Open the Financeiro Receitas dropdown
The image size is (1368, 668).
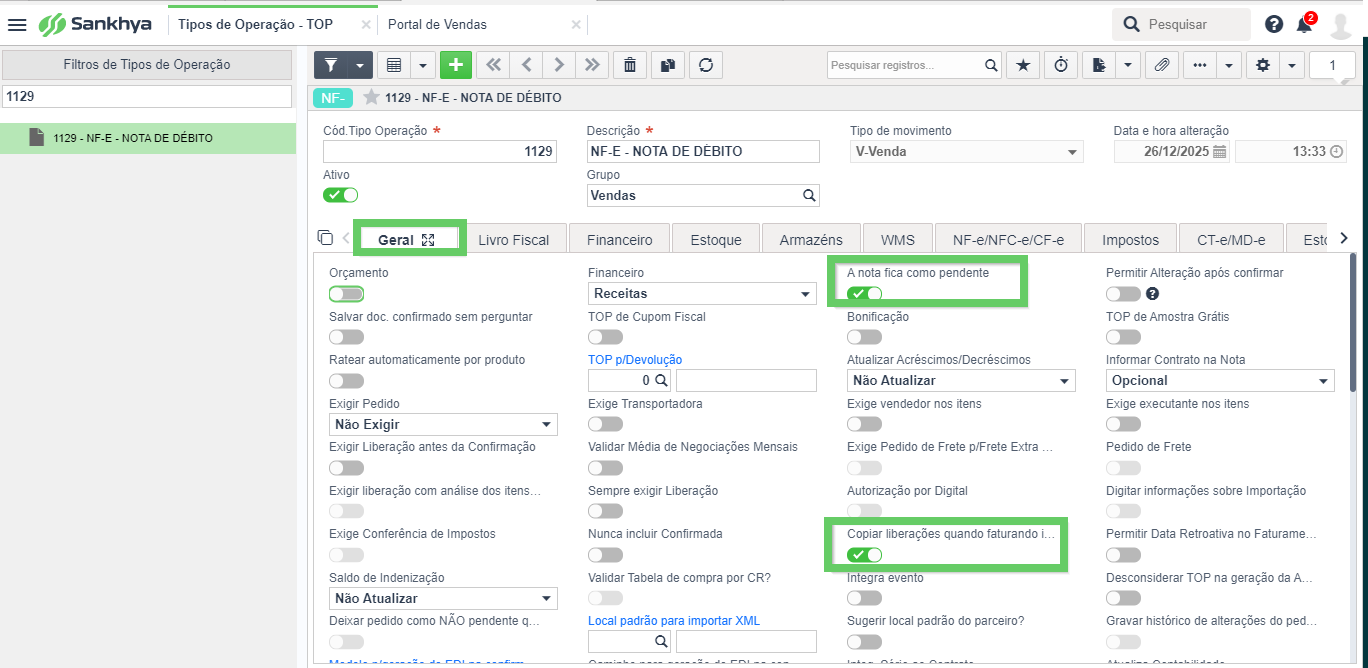pos(702,294)
